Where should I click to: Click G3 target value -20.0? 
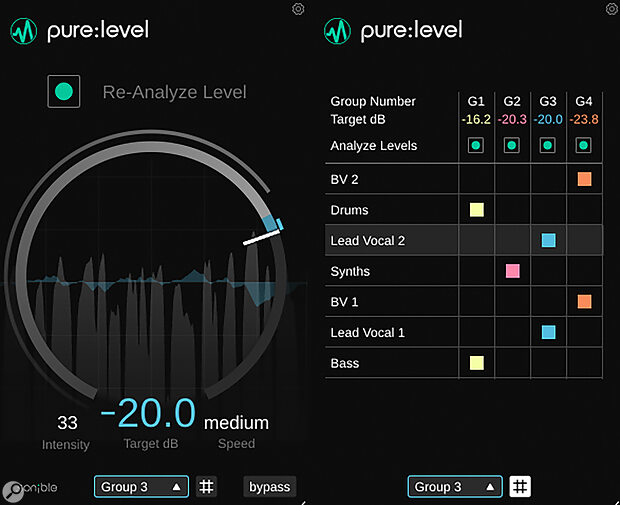click(x=548, y=119)
